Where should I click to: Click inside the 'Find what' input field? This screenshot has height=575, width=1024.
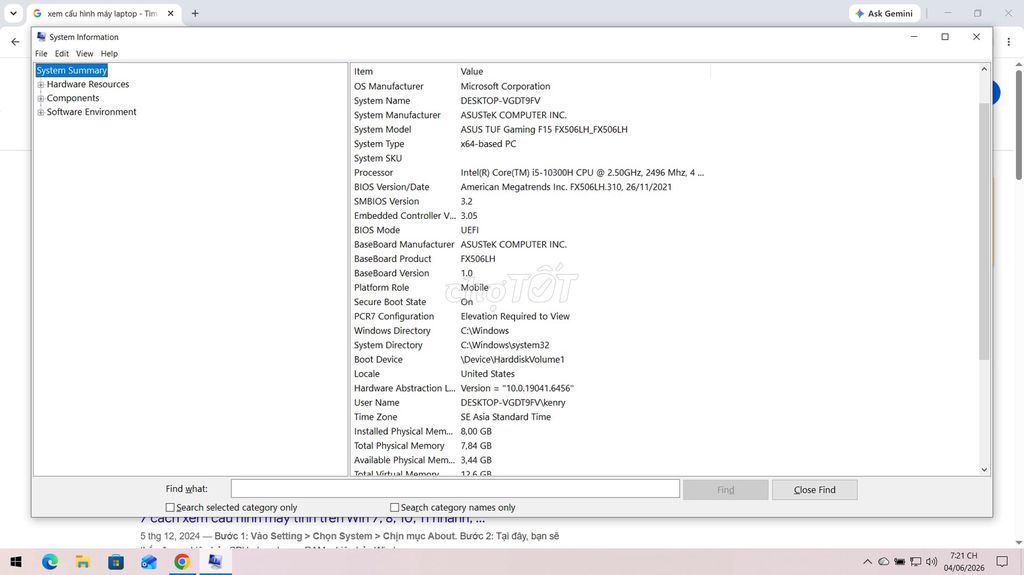(x=455, y=489)
